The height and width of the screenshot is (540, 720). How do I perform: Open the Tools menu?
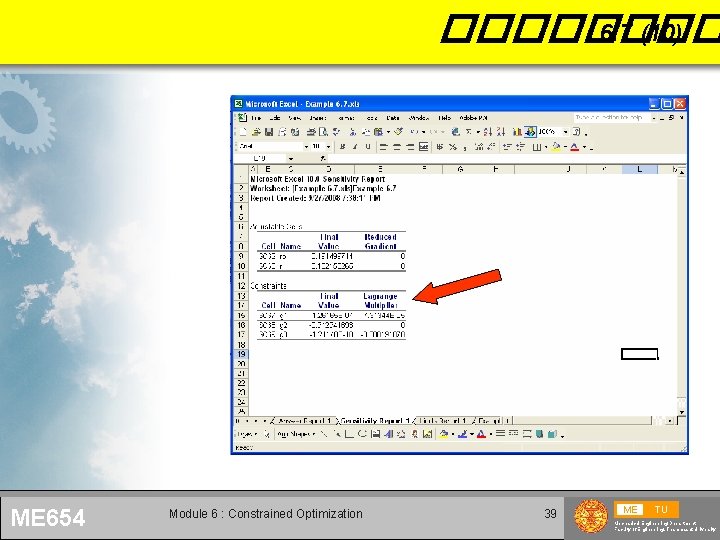click(x=371, y=118)
